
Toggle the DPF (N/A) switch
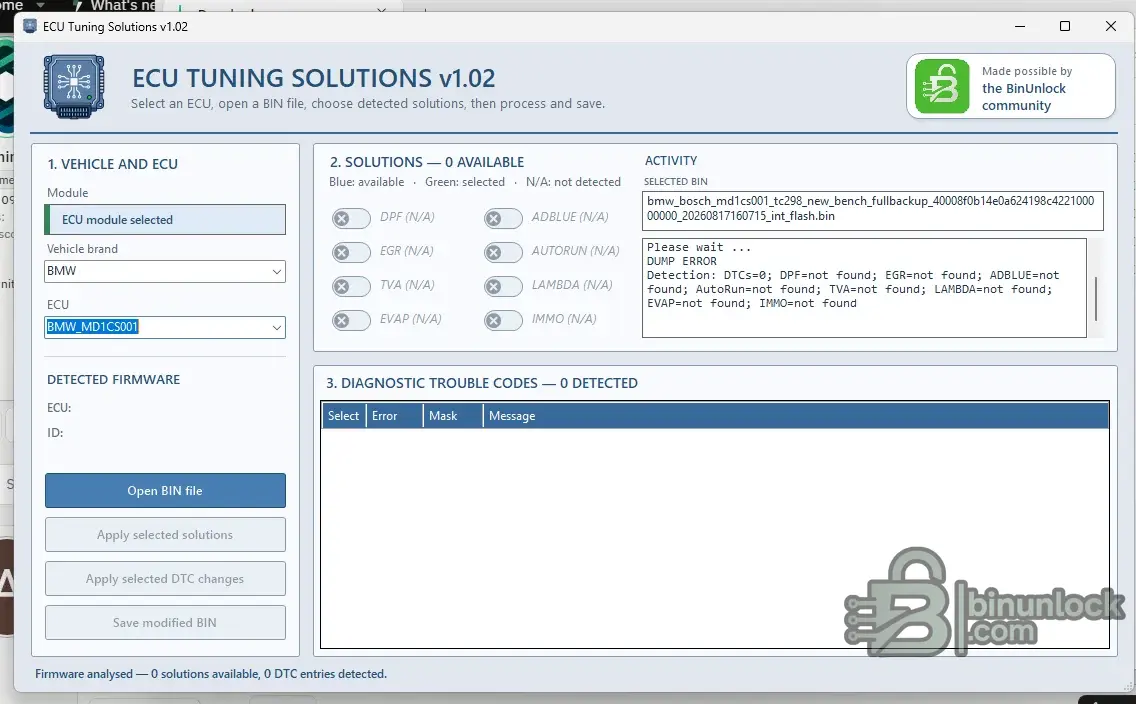pos(351,218)
